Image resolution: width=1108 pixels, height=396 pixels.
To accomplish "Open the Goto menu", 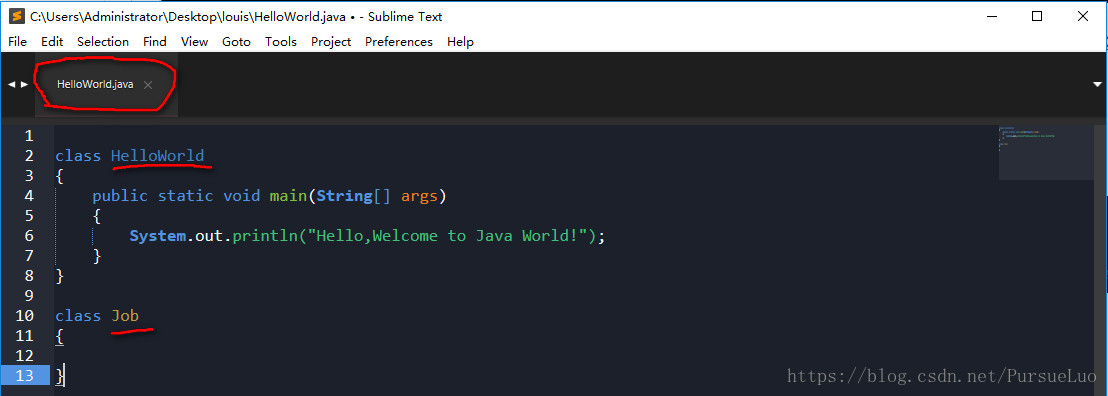I will click(236, 42).
